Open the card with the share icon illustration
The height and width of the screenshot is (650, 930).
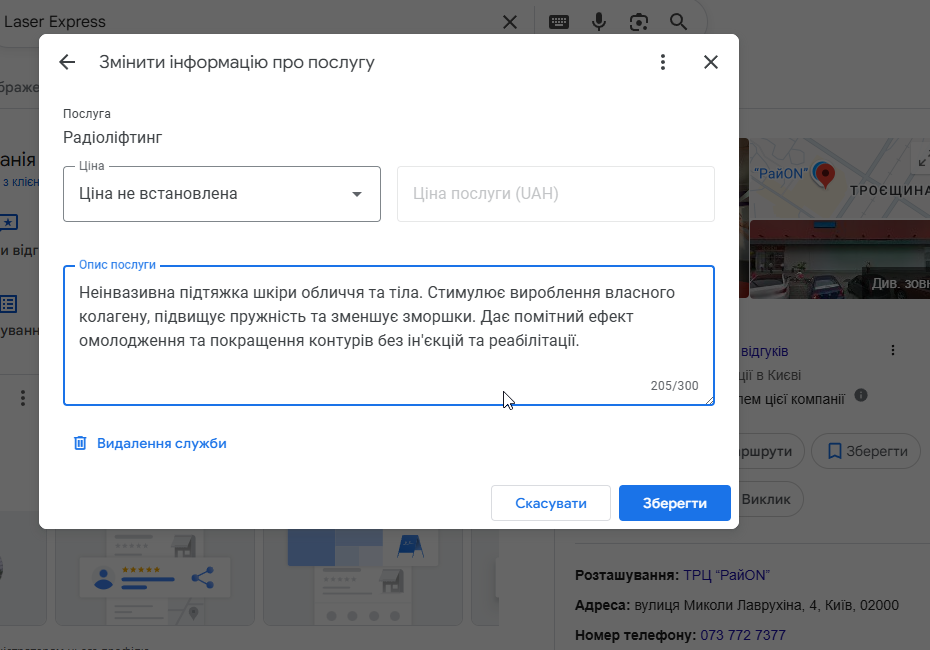point(155,578)
